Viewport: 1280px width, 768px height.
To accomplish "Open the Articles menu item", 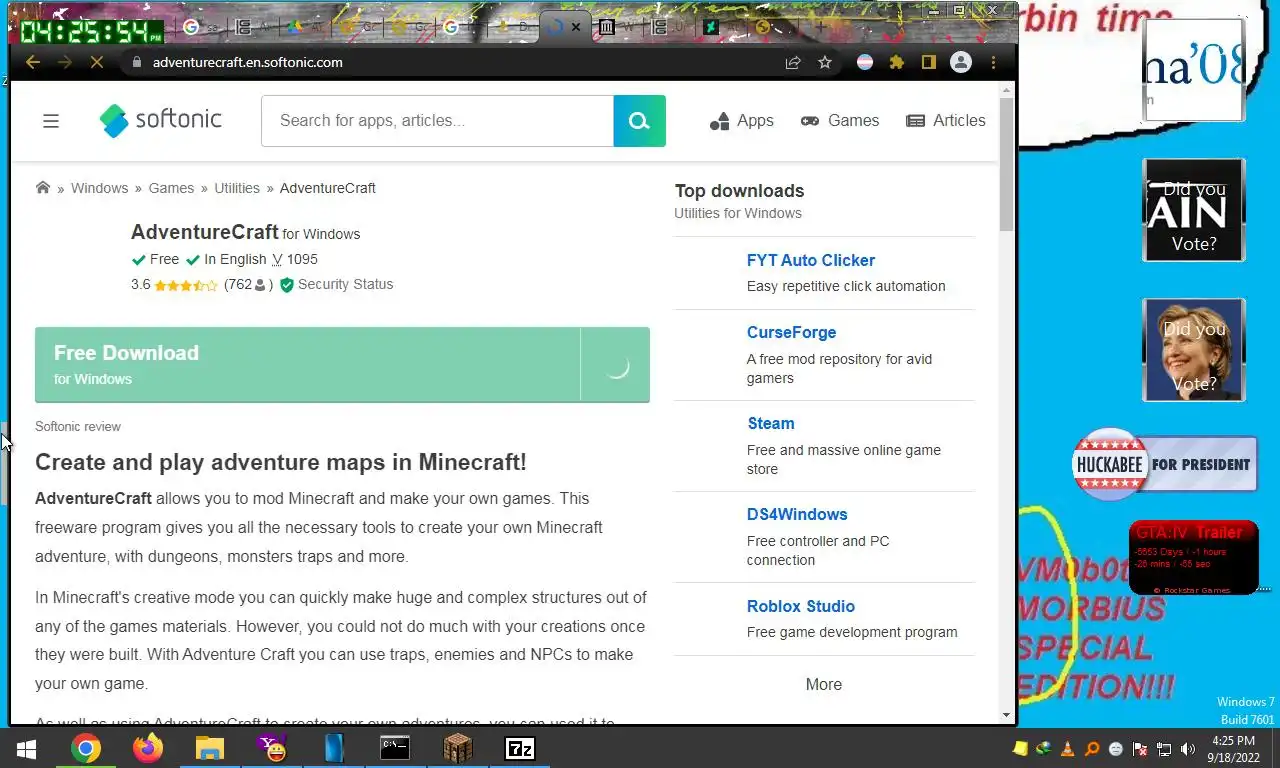I will pos(946,121).
